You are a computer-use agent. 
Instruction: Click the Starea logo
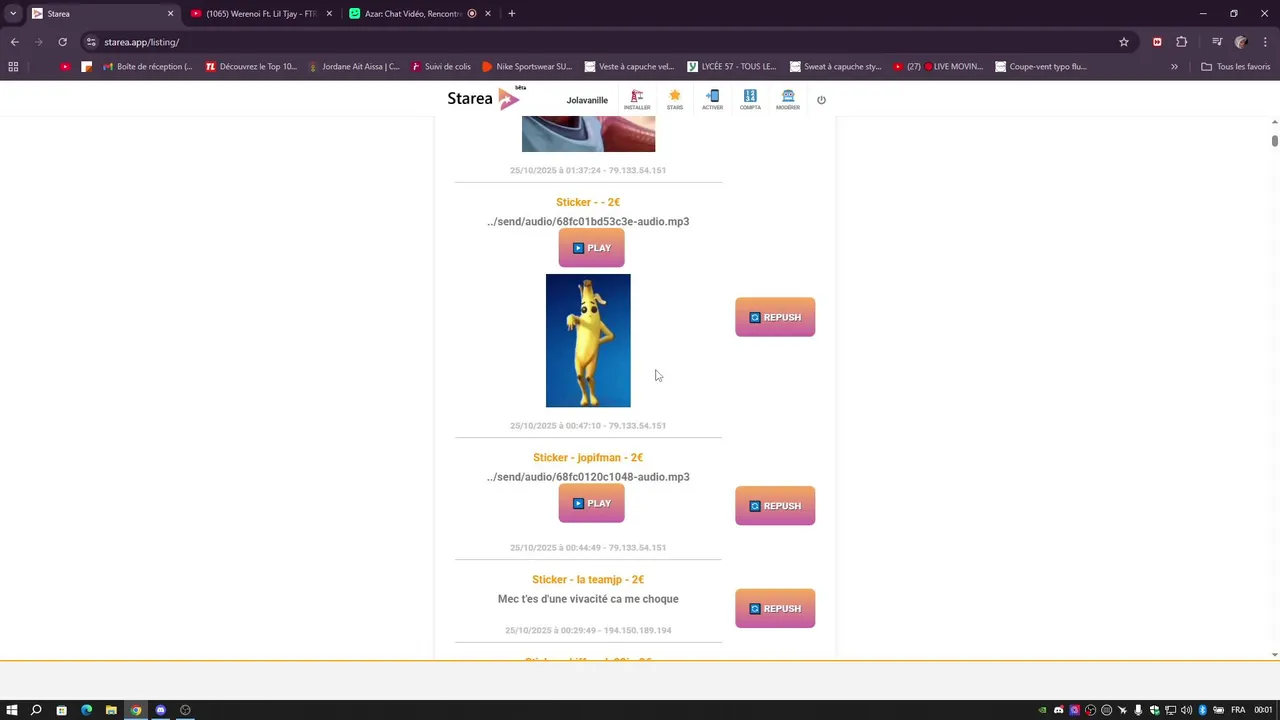click(x=485, y=98)
